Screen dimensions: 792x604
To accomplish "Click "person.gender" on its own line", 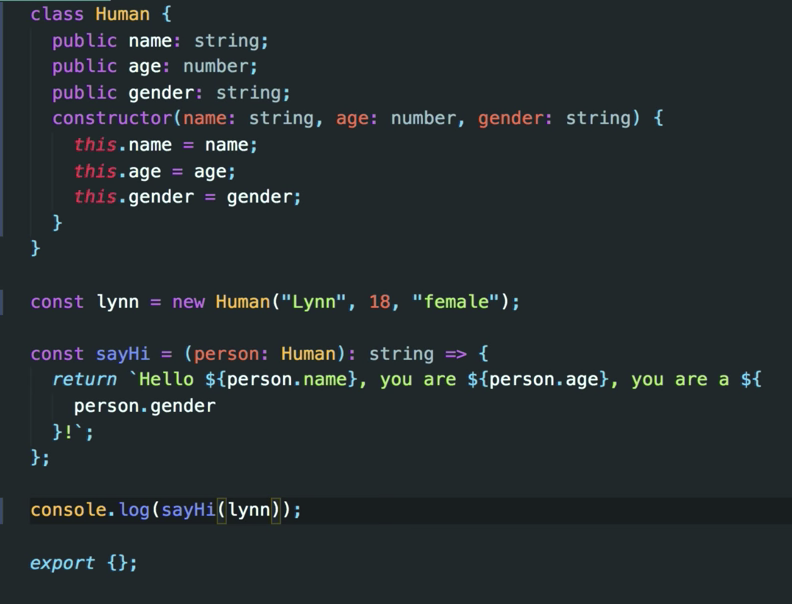I will point(144,407).
